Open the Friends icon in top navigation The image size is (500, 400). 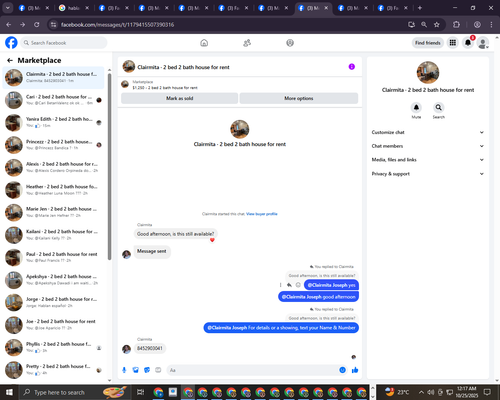pos(247,43)
